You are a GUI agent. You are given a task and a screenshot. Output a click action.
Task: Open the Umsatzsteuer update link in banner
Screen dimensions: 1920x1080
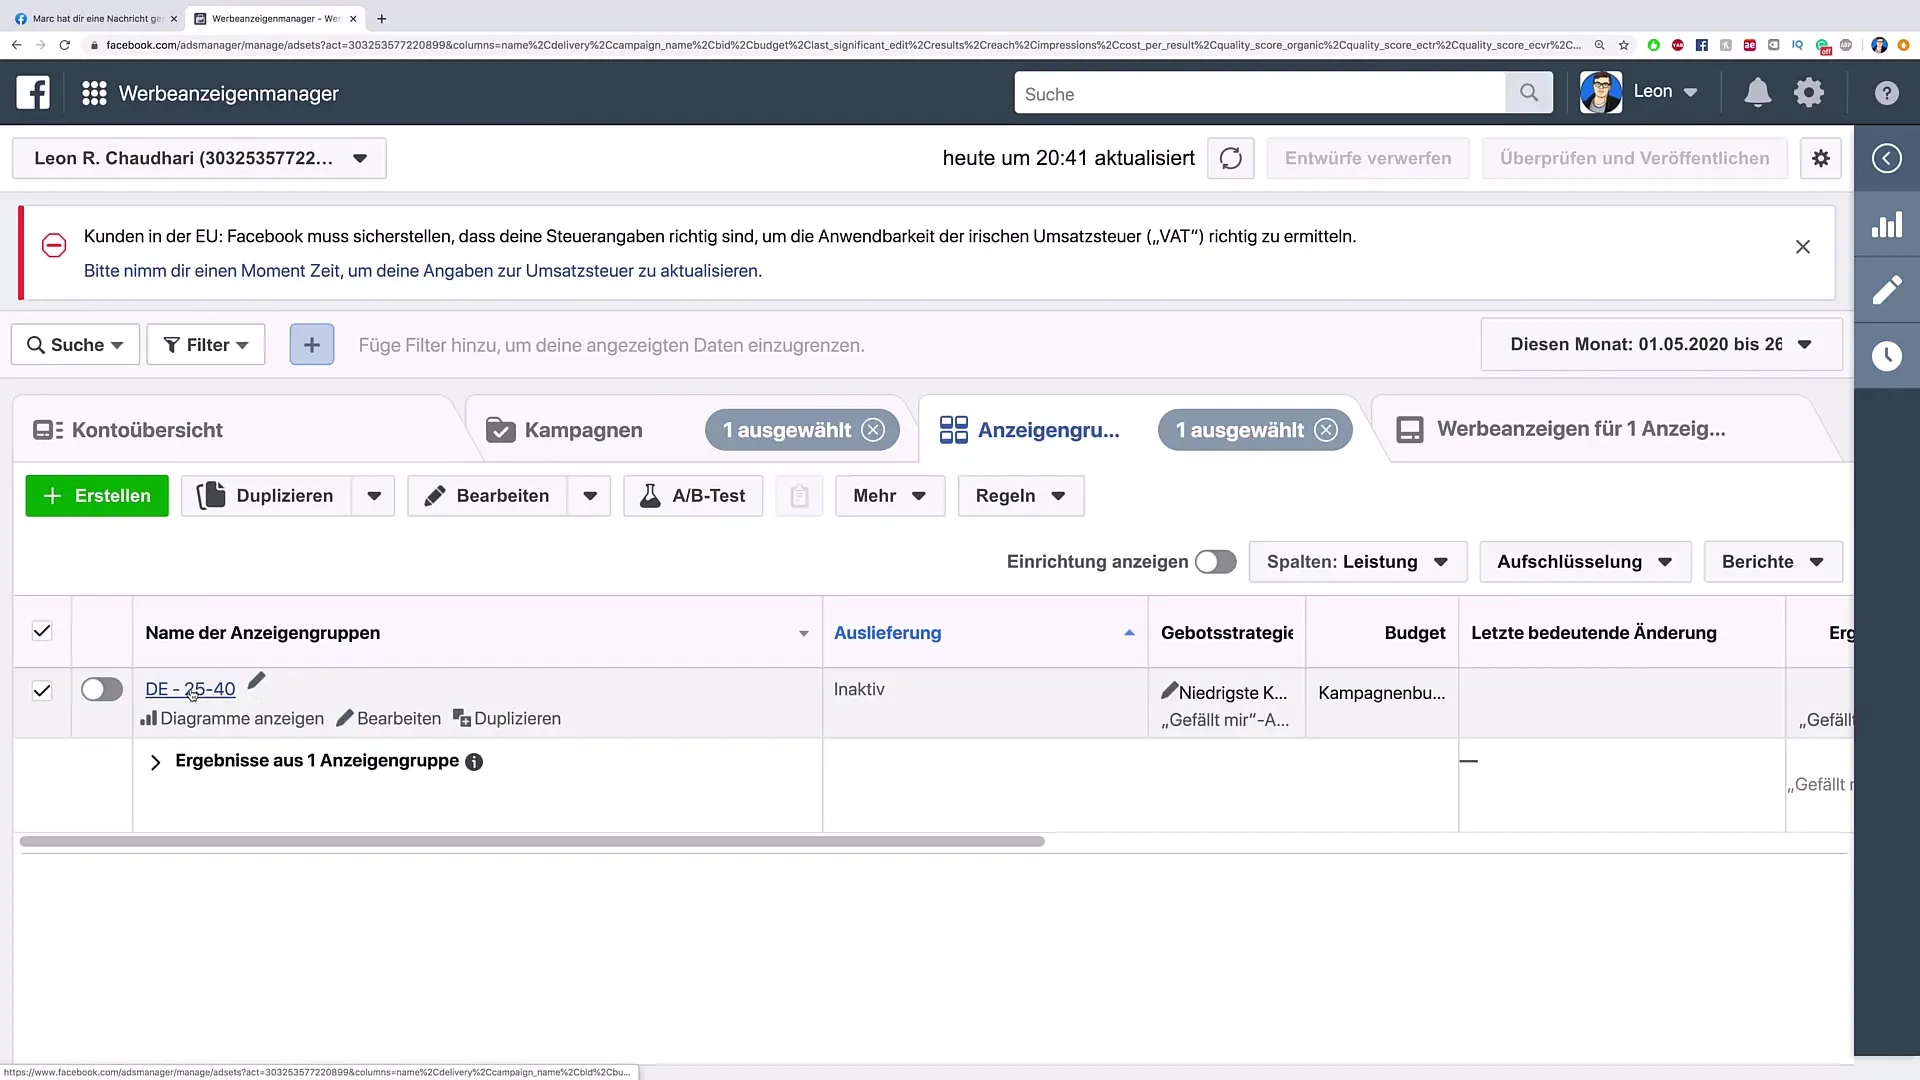point(423,271)
